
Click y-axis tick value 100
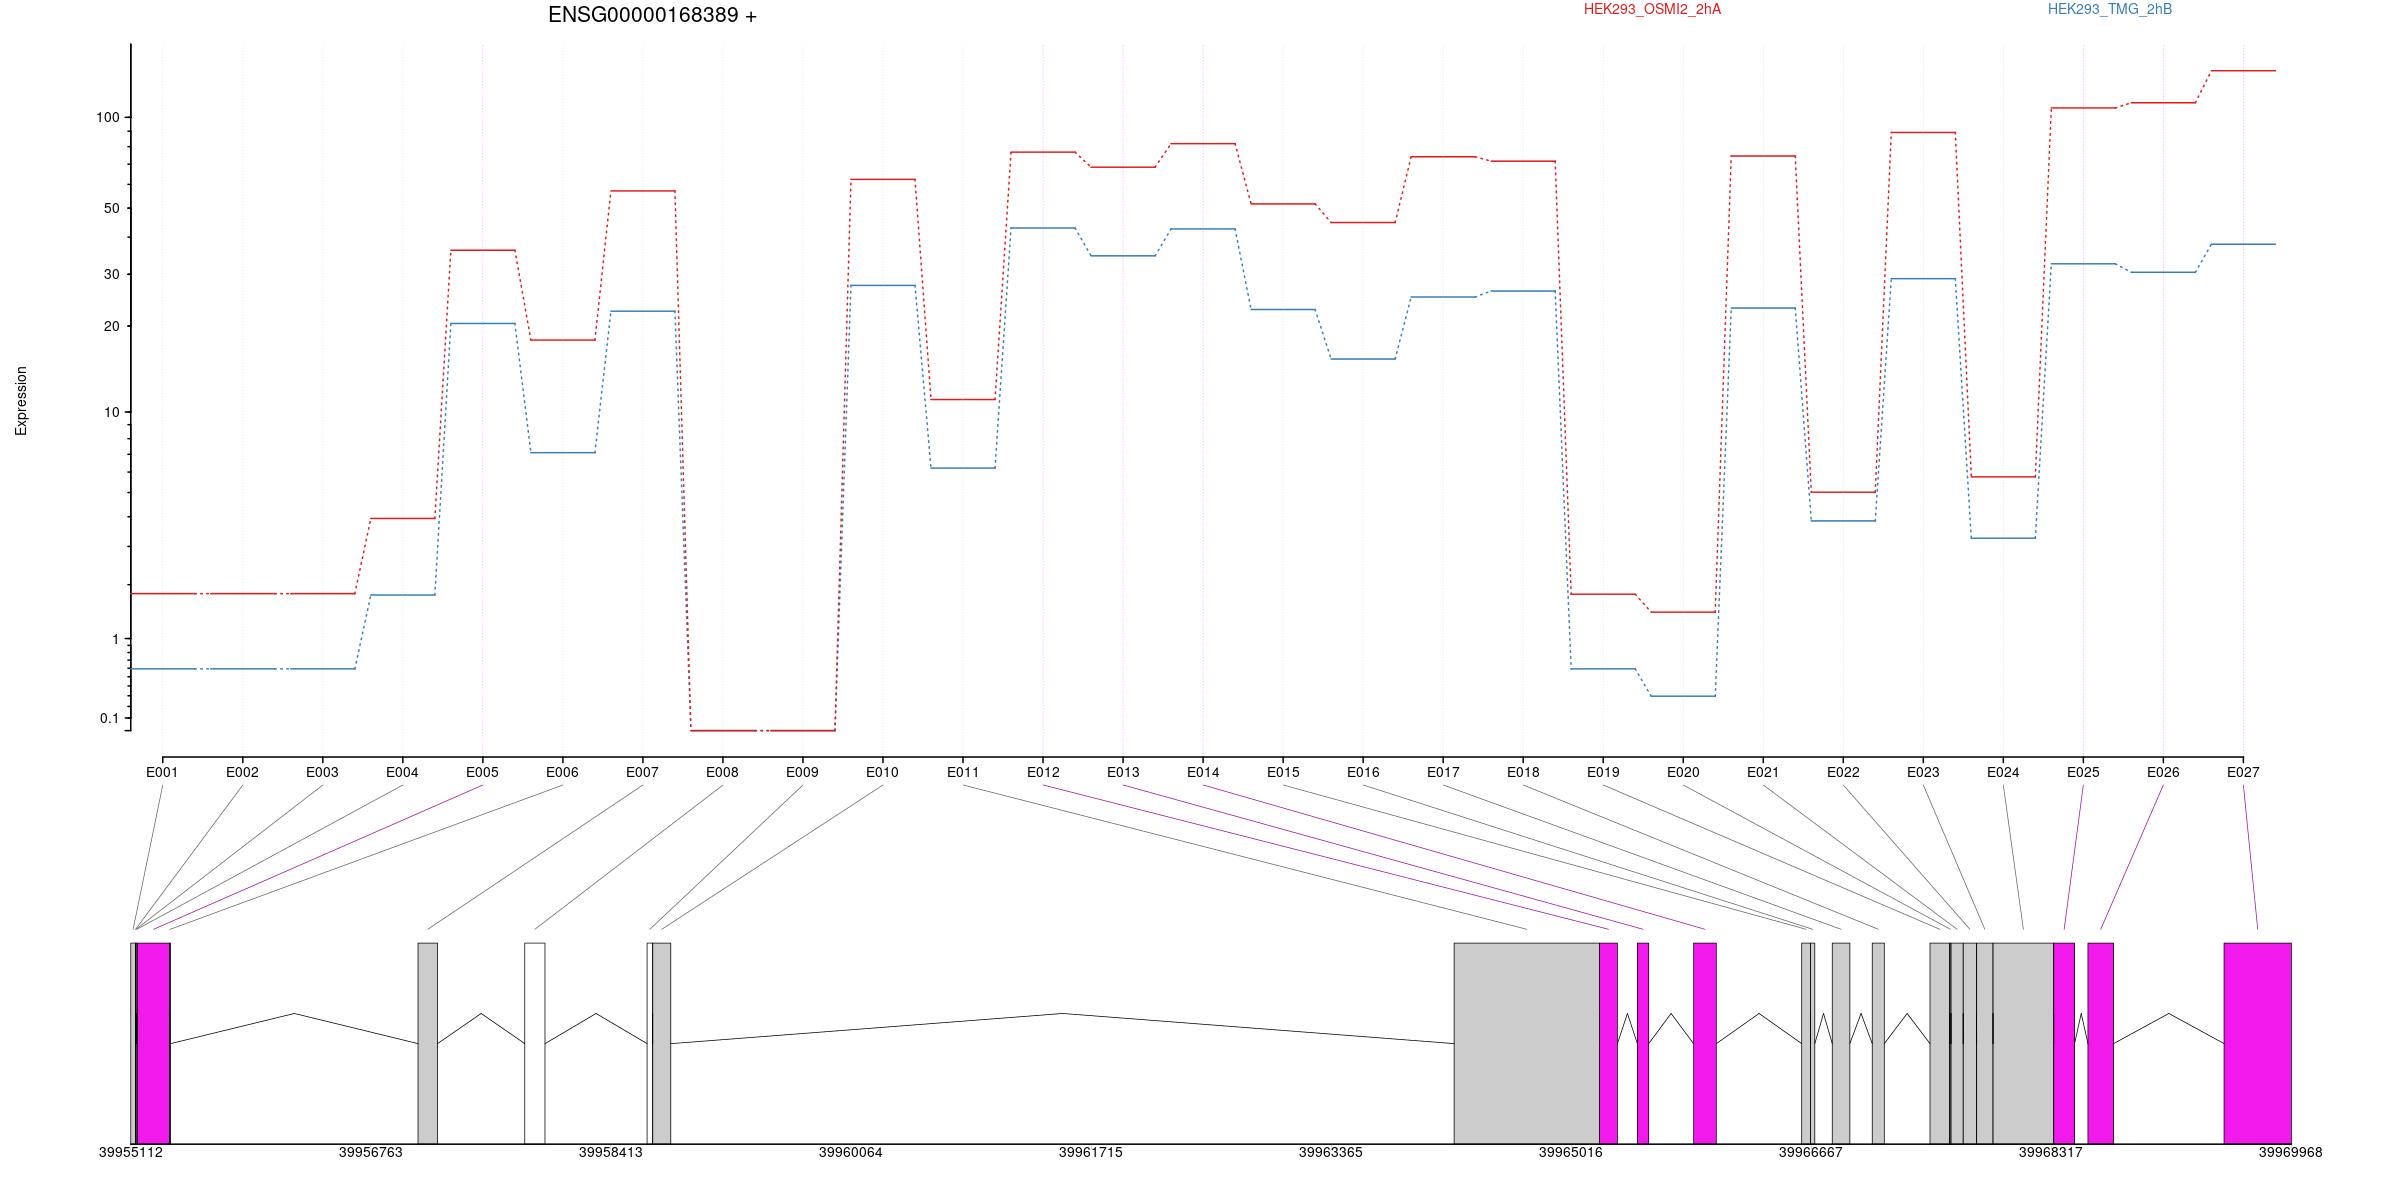tap(107, 117)
